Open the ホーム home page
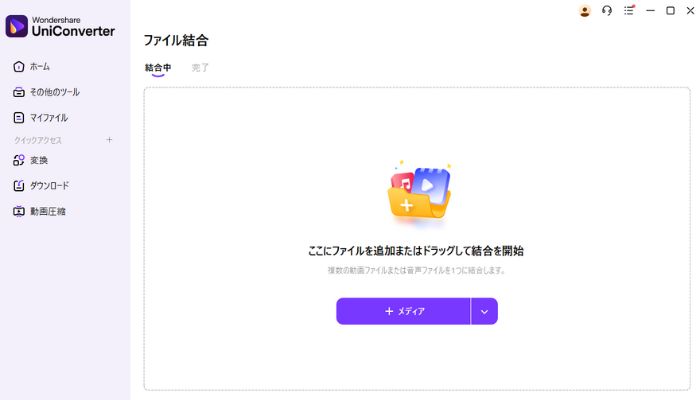The height and width of the screenshot is (400, 700). click(x=31, y=67)
